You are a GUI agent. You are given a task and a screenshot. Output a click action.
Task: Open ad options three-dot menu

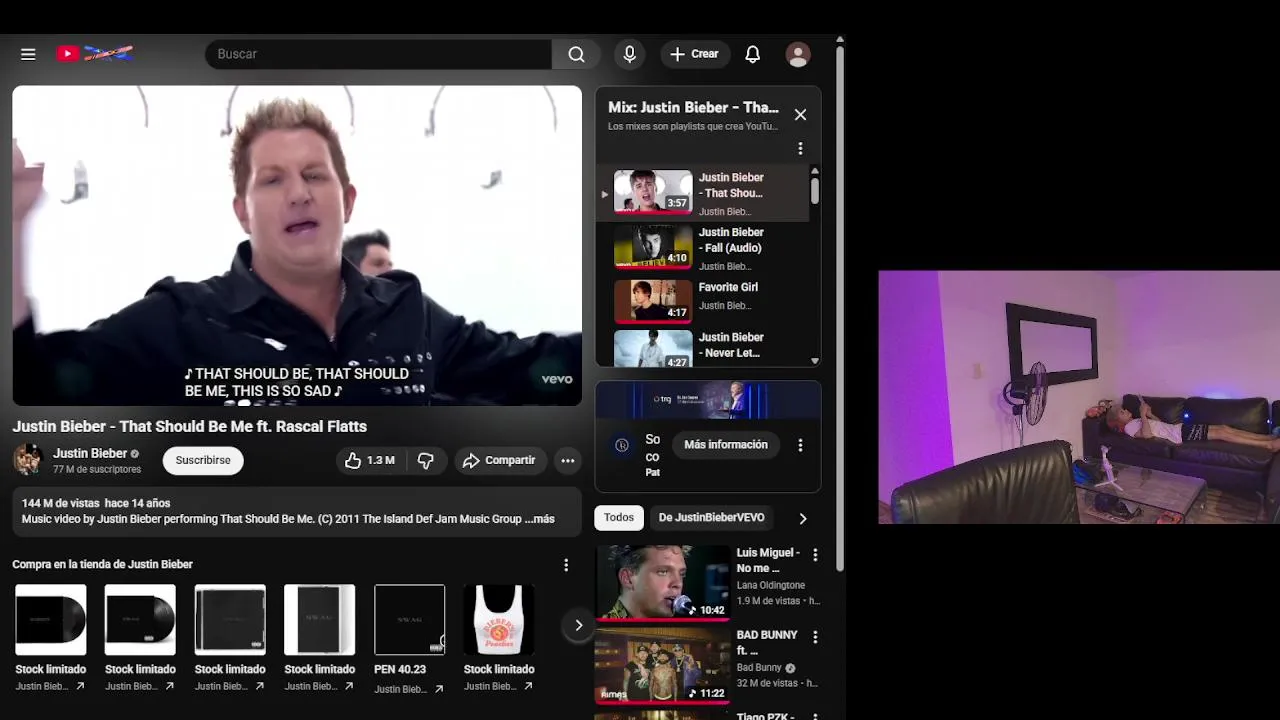click(800, 445)
